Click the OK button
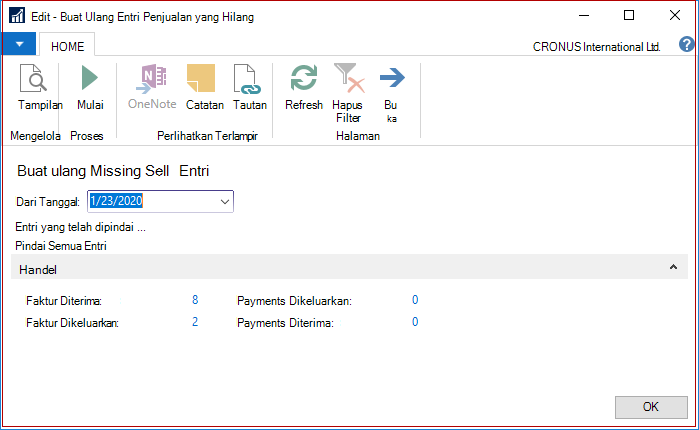 (651, 407)
